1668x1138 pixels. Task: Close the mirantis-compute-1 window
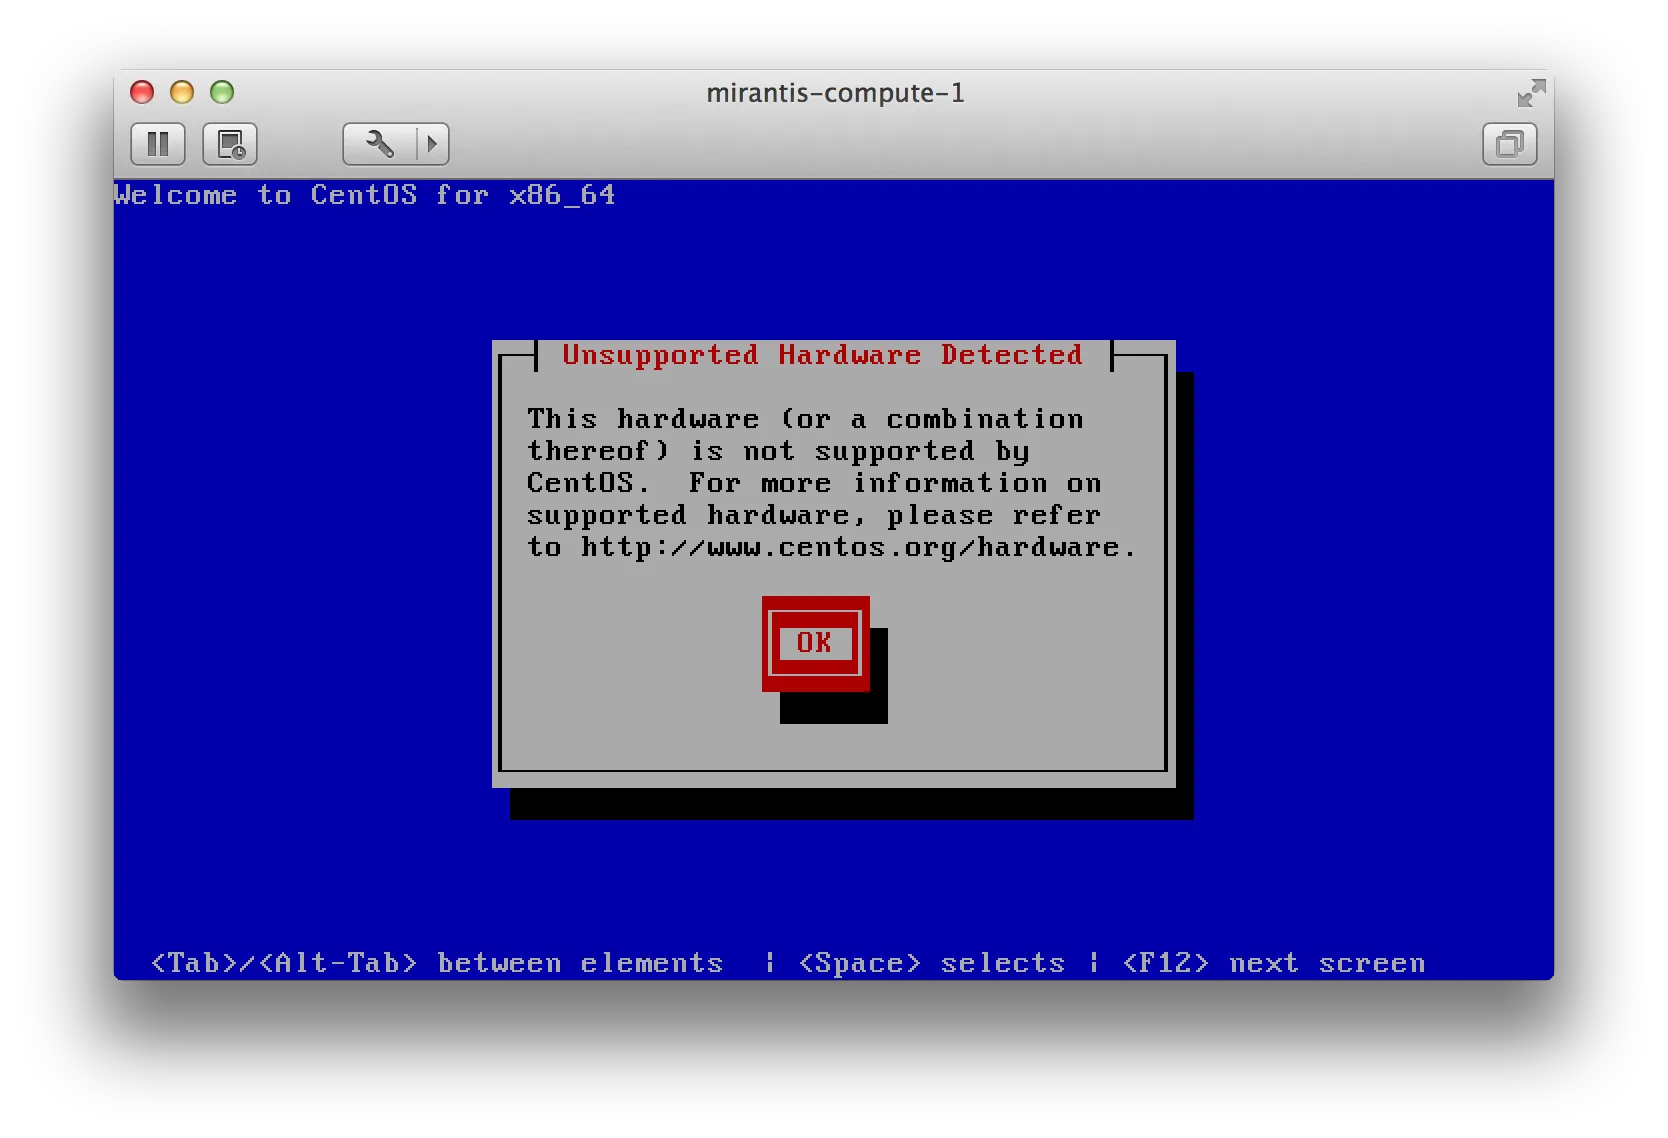[x=142, y=92]
